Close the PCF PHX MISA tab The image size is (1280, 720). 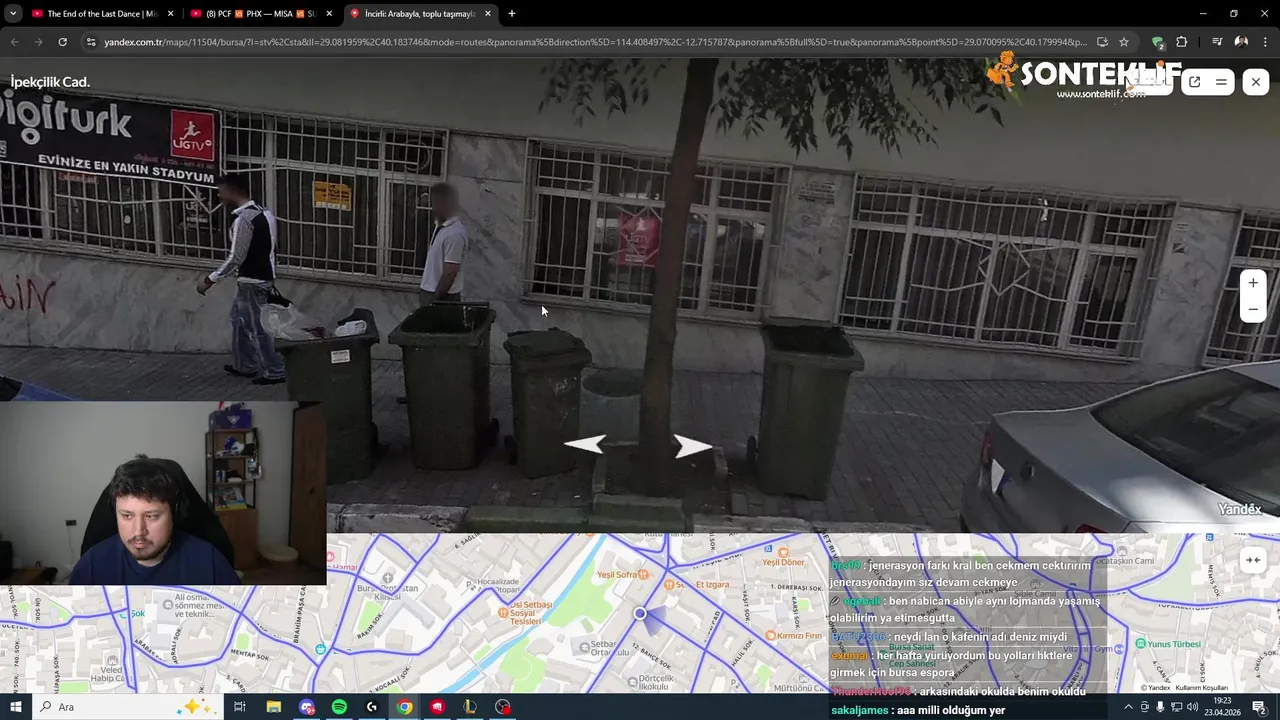click(329, 14)
